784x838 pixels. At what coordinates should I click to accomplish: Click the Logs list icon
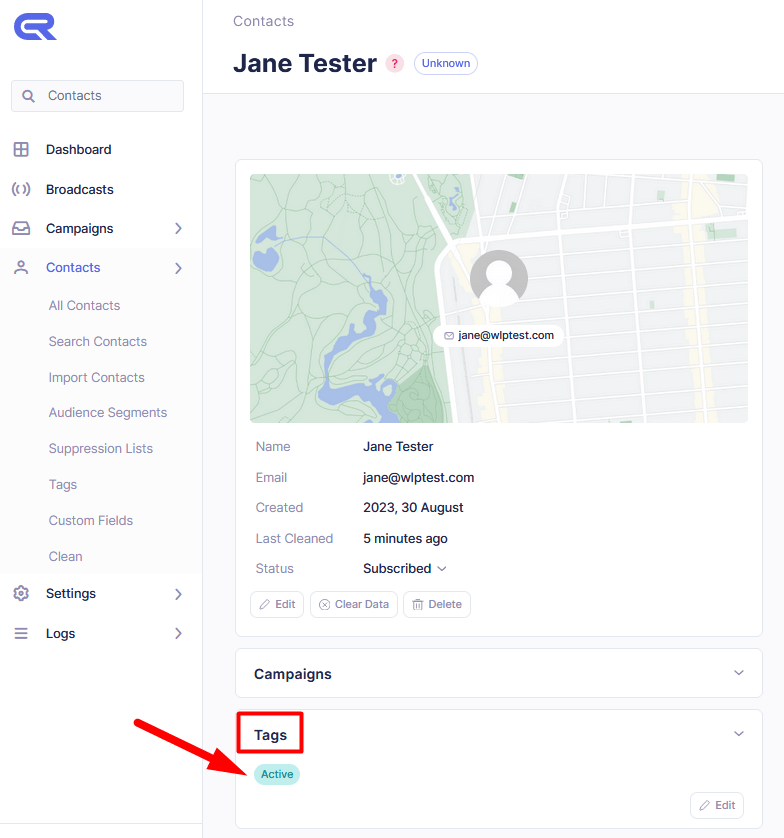[21, 633]
